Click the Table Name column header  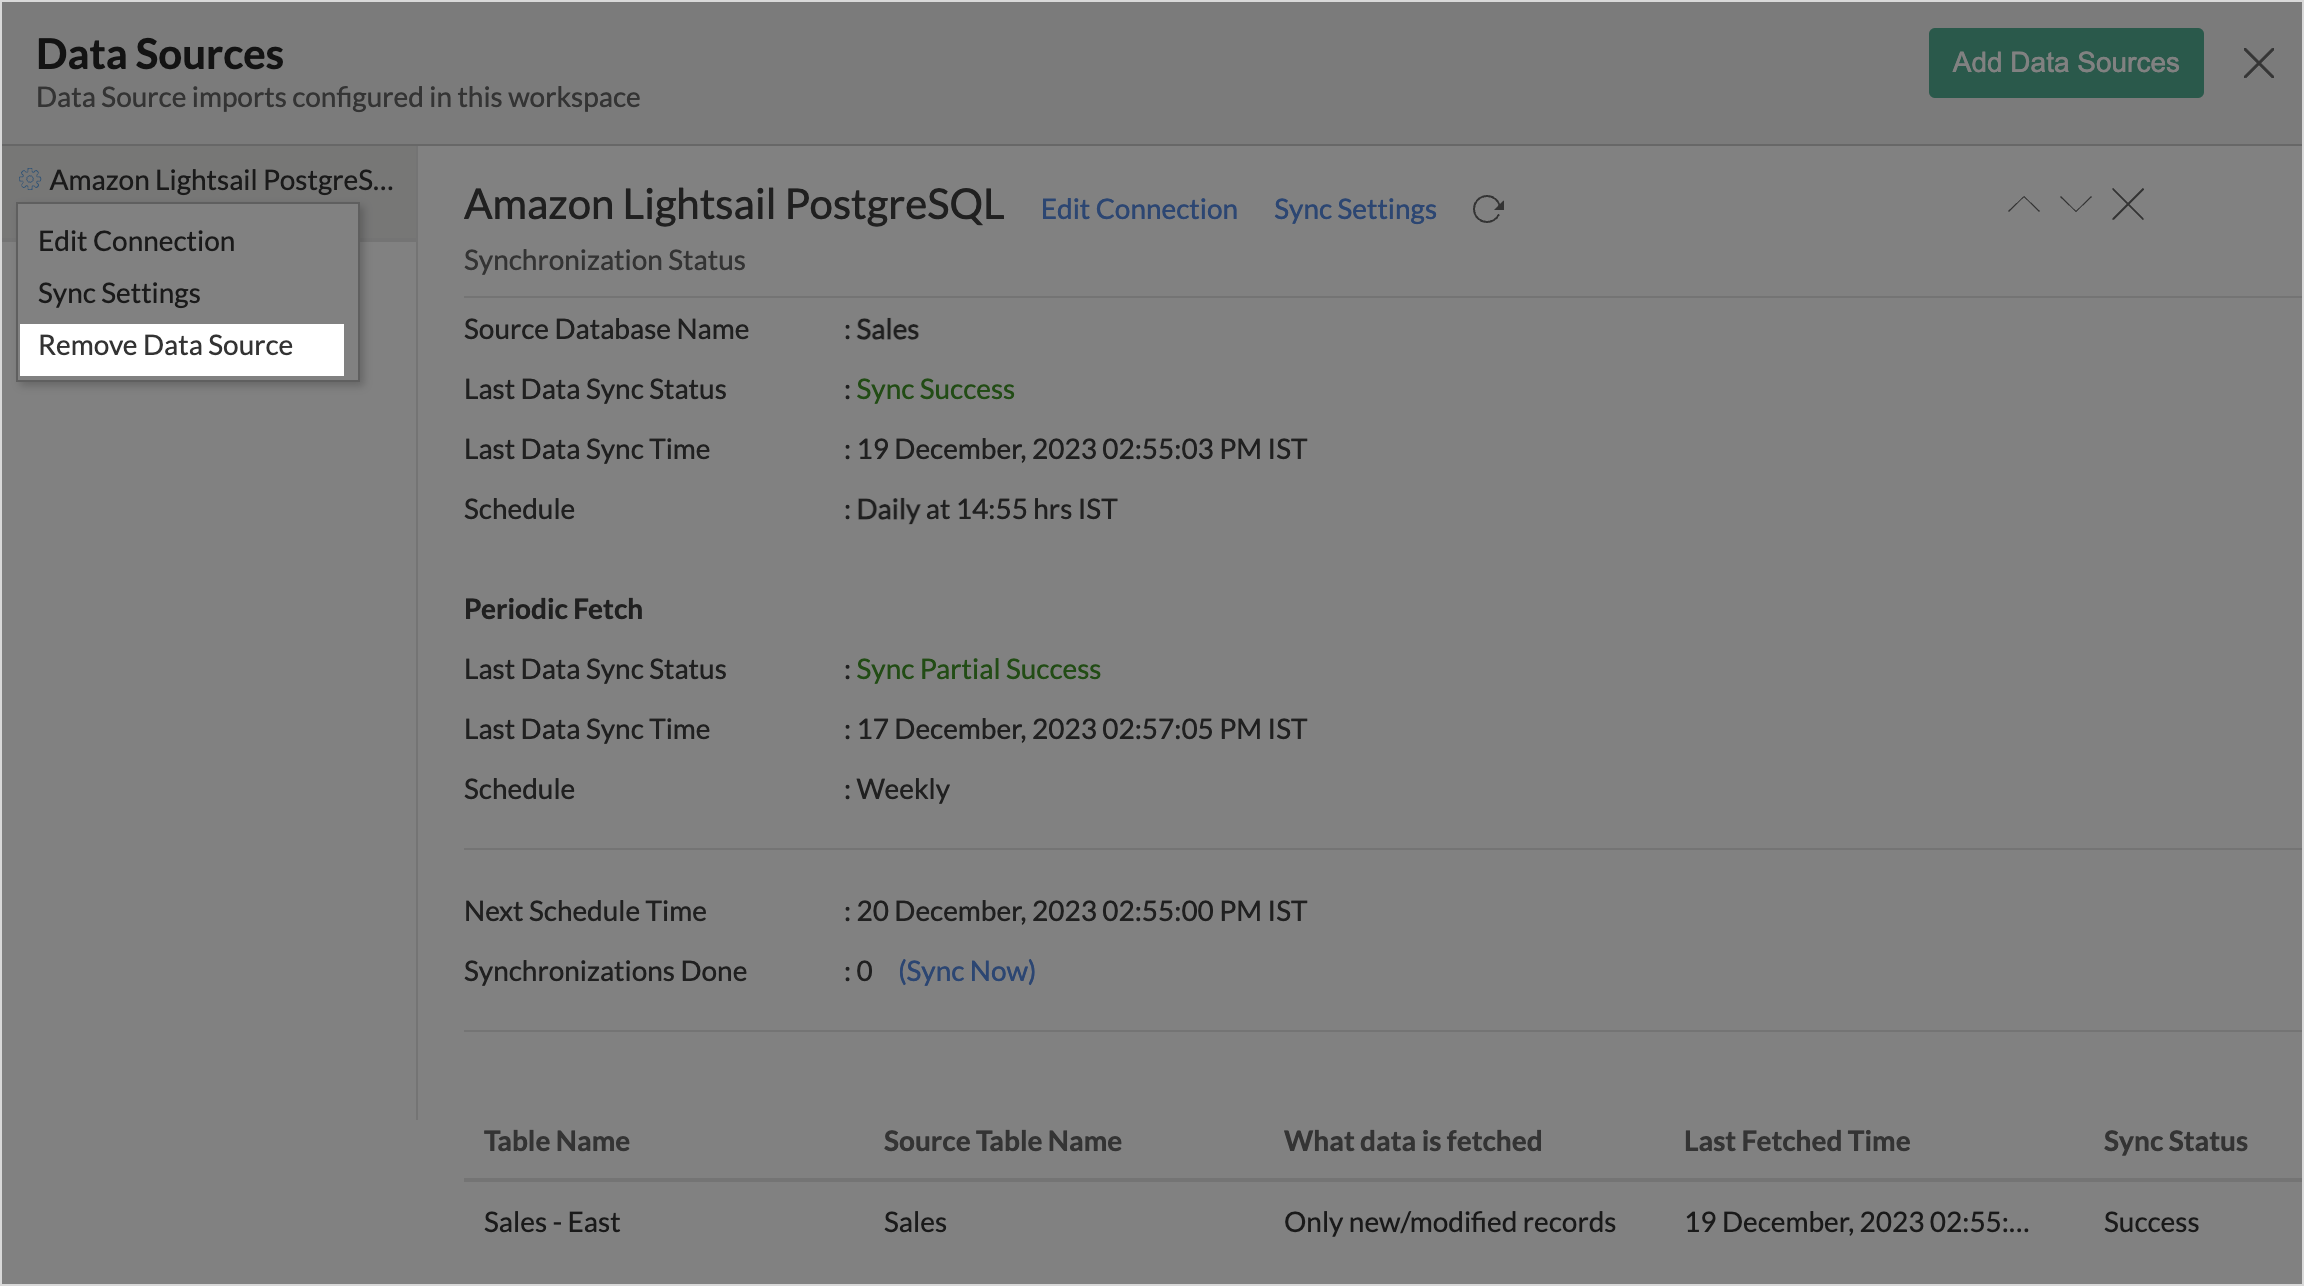557,1141
